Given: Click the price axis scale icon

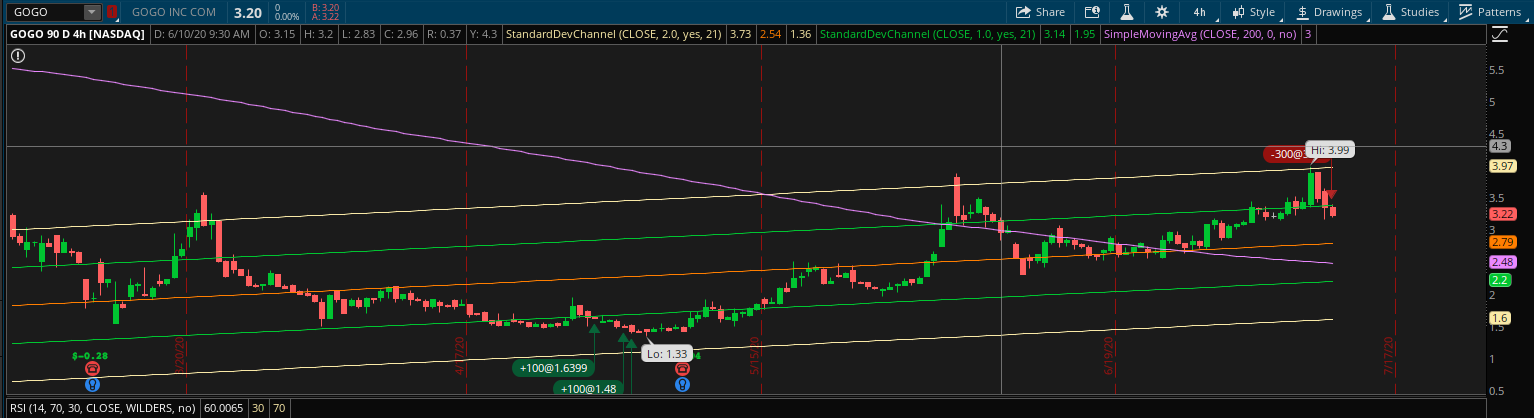Looking at the screenshot, I should click(1499, 35).
